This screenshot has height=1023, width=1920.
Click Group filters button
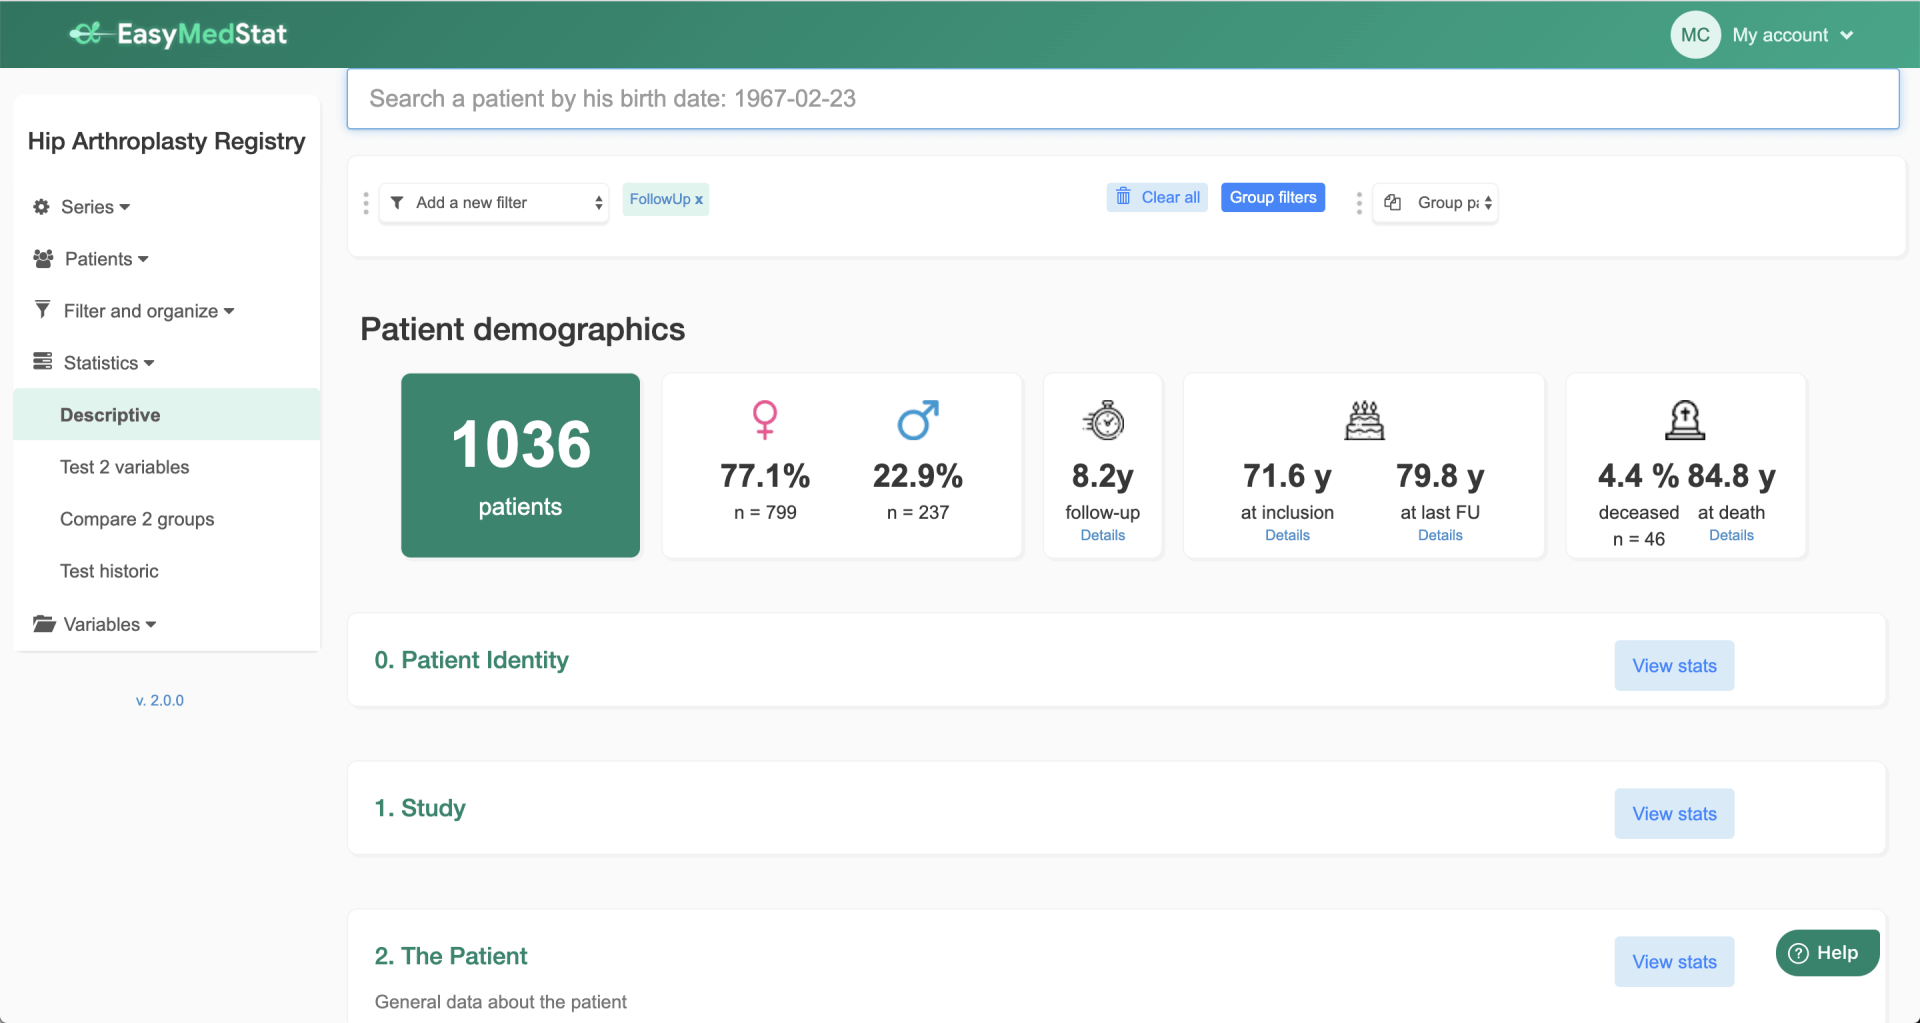1272,197
